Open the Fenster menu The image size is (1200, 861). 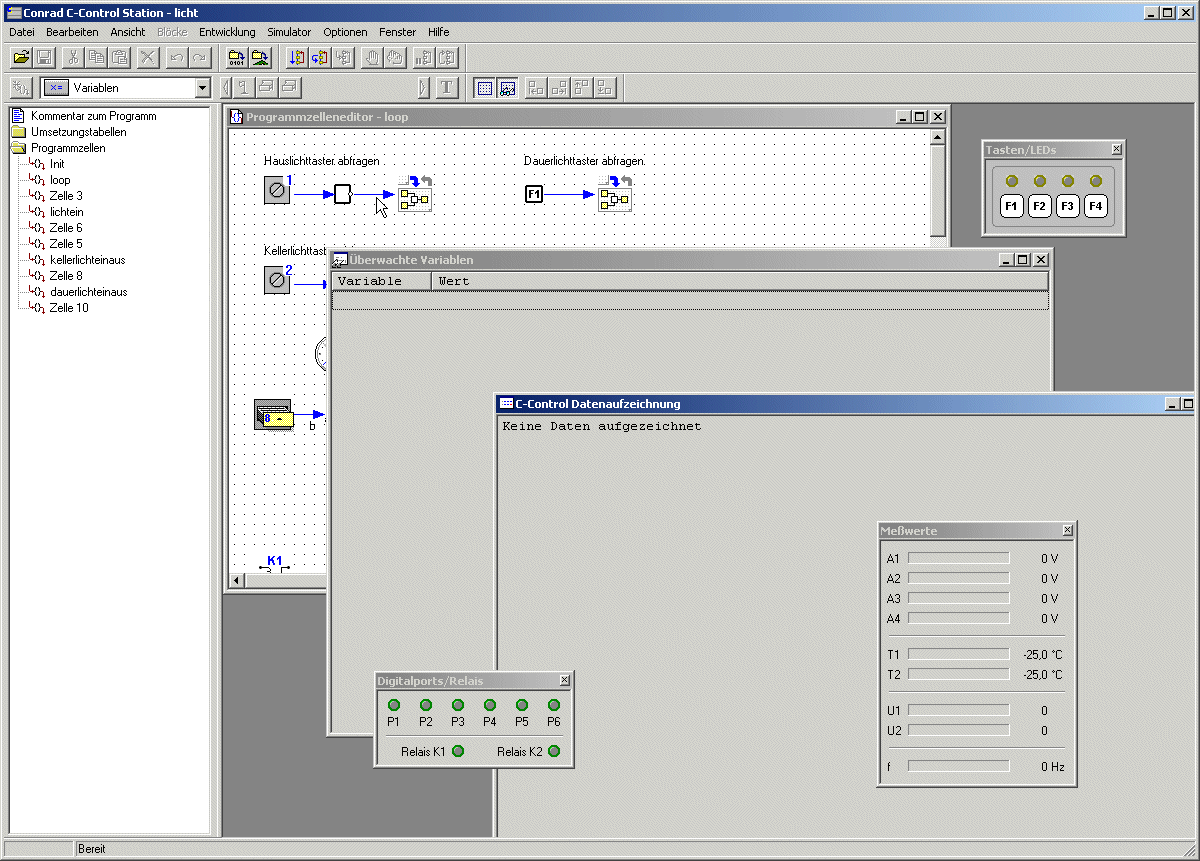(x=398, y=32)
